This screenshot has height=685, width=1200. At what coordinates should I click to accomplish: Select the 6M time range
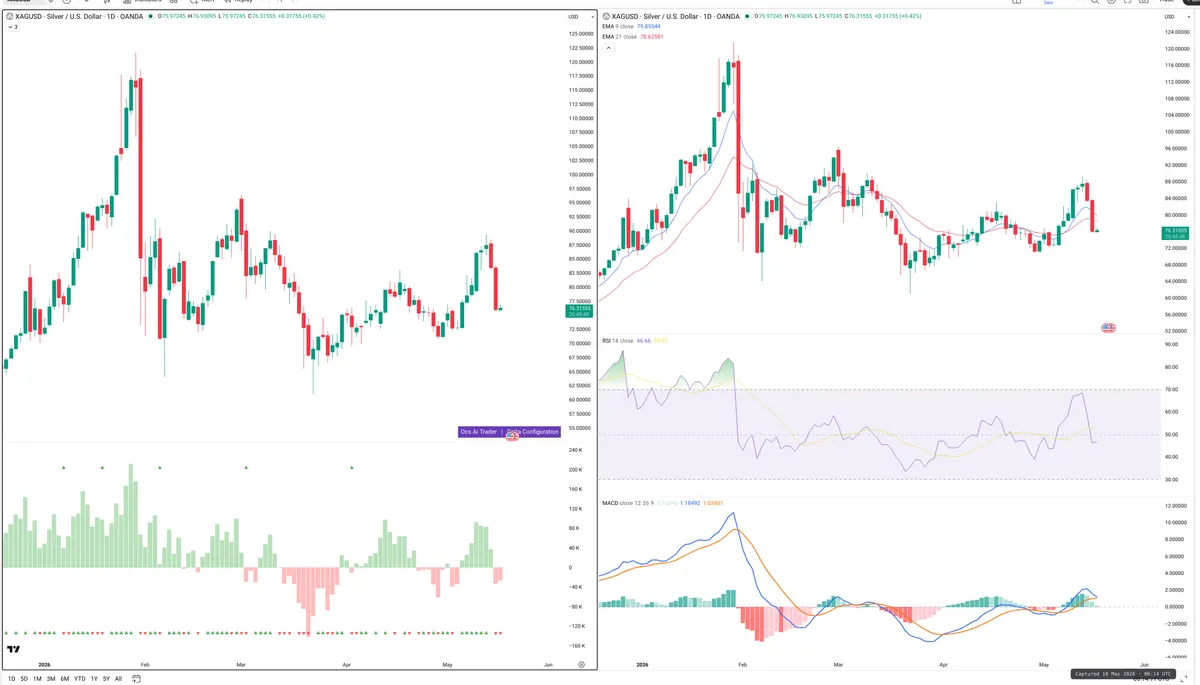point(65,678)
